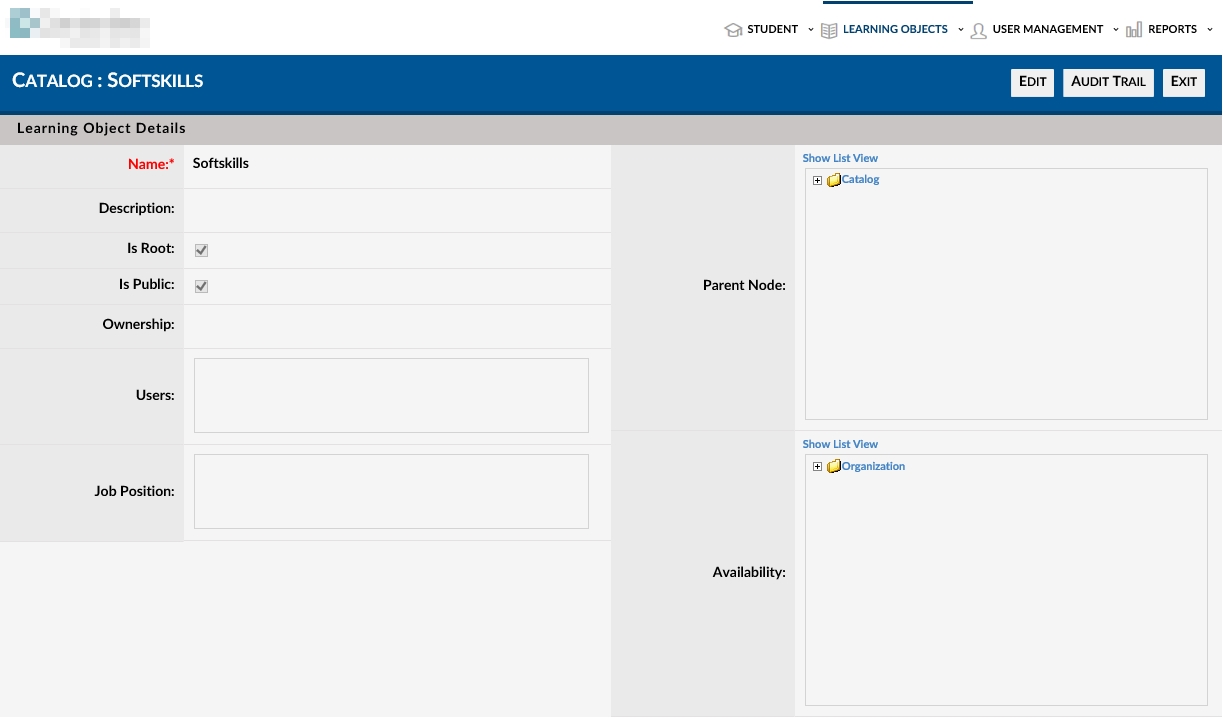1223x718 pixels.
Task: Click the Learning Objects book icon
Action: [829, 30]
